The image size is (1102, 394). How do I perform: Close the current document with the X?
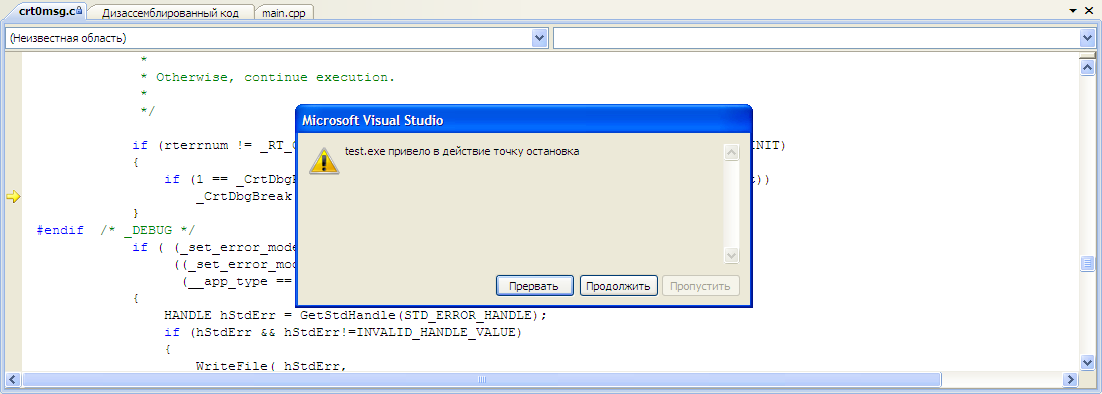1089,11
